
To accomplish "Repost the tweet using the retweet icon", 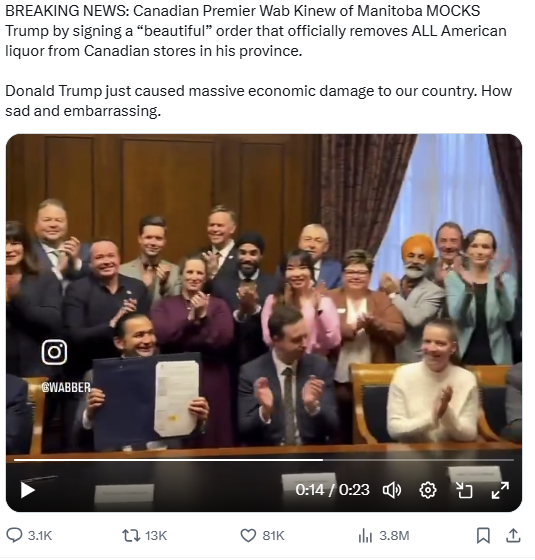I will [131, 535].
